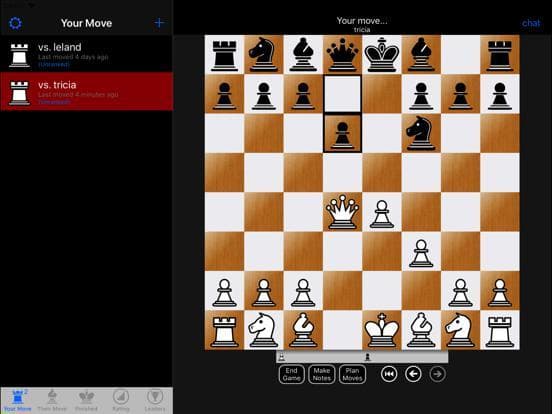The image size is (552, 414).
Task: Step forward one move with the right arrow
Action: [438, 374]
